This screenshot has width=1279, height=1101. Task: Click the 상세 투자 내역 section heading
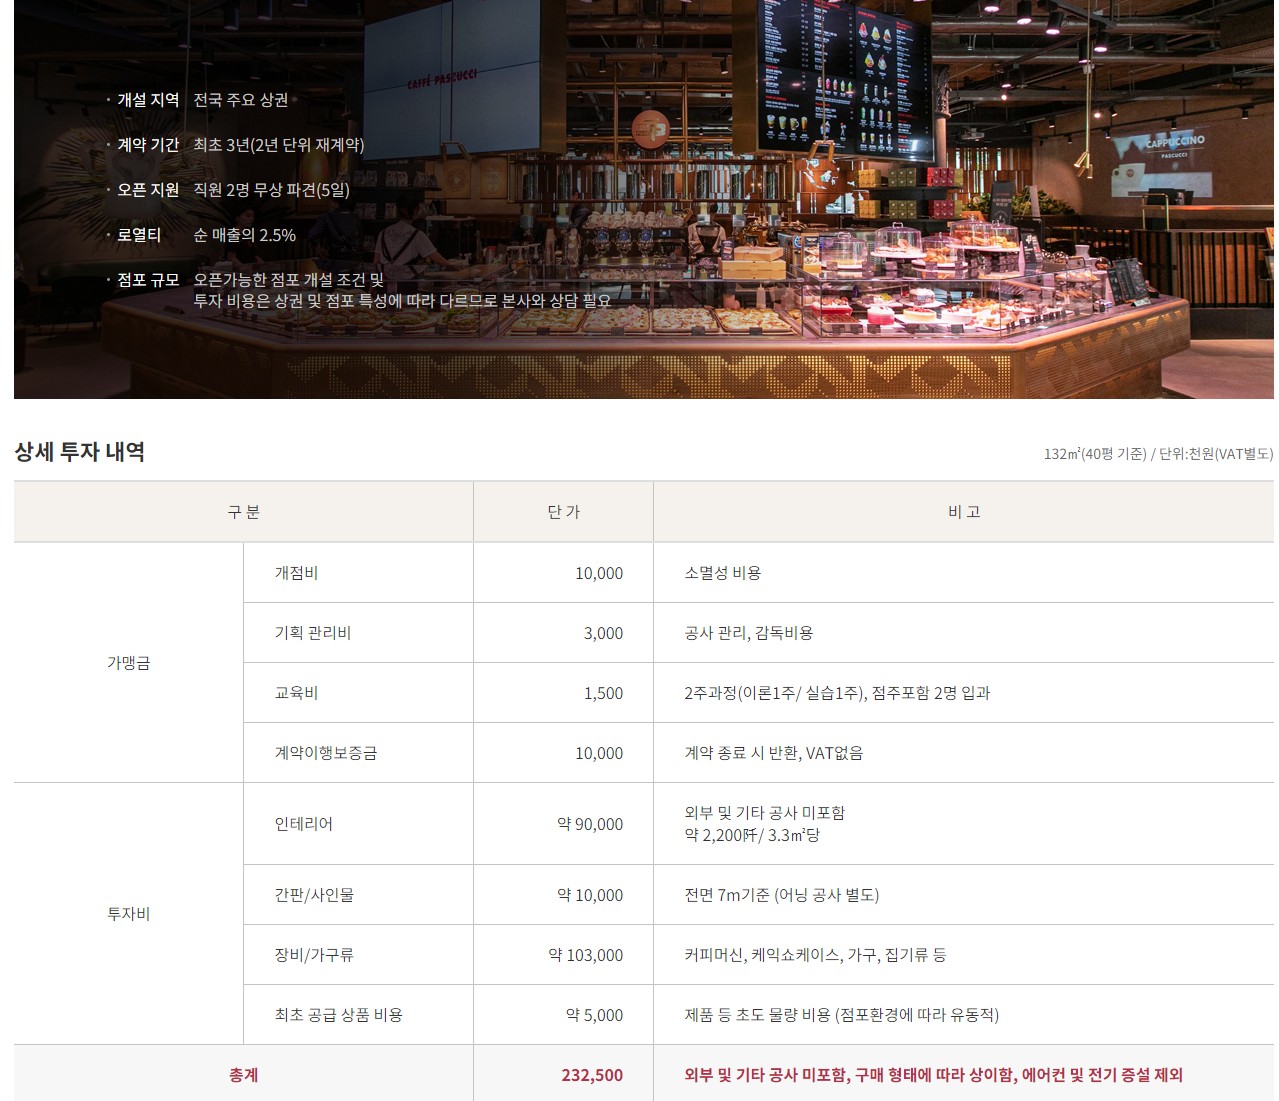(80, 452)
